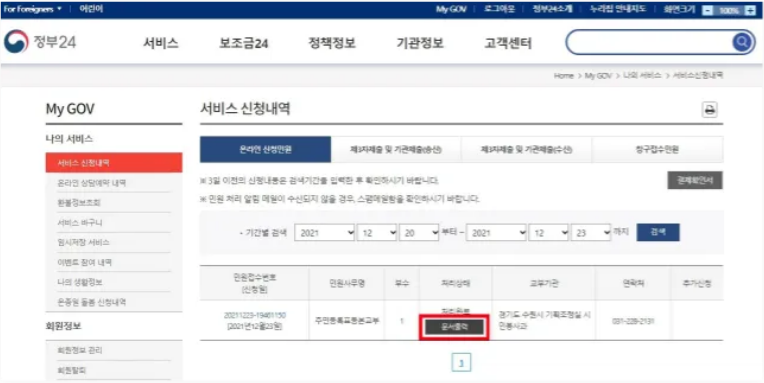Open the end month dropdown showing 12
The image size is (764, 383).
click(x=549, y=233)
